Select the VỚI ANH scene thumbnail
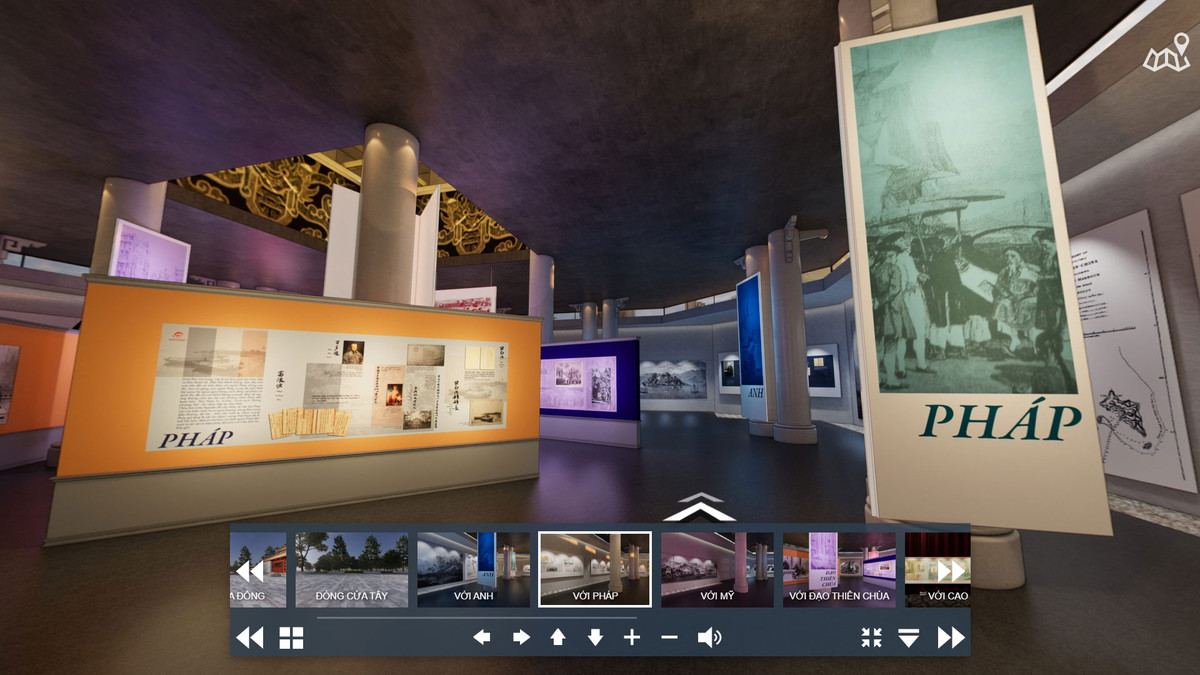This screenshot has width=1200, height=675. pyautogui.click(x=473, y=569)
